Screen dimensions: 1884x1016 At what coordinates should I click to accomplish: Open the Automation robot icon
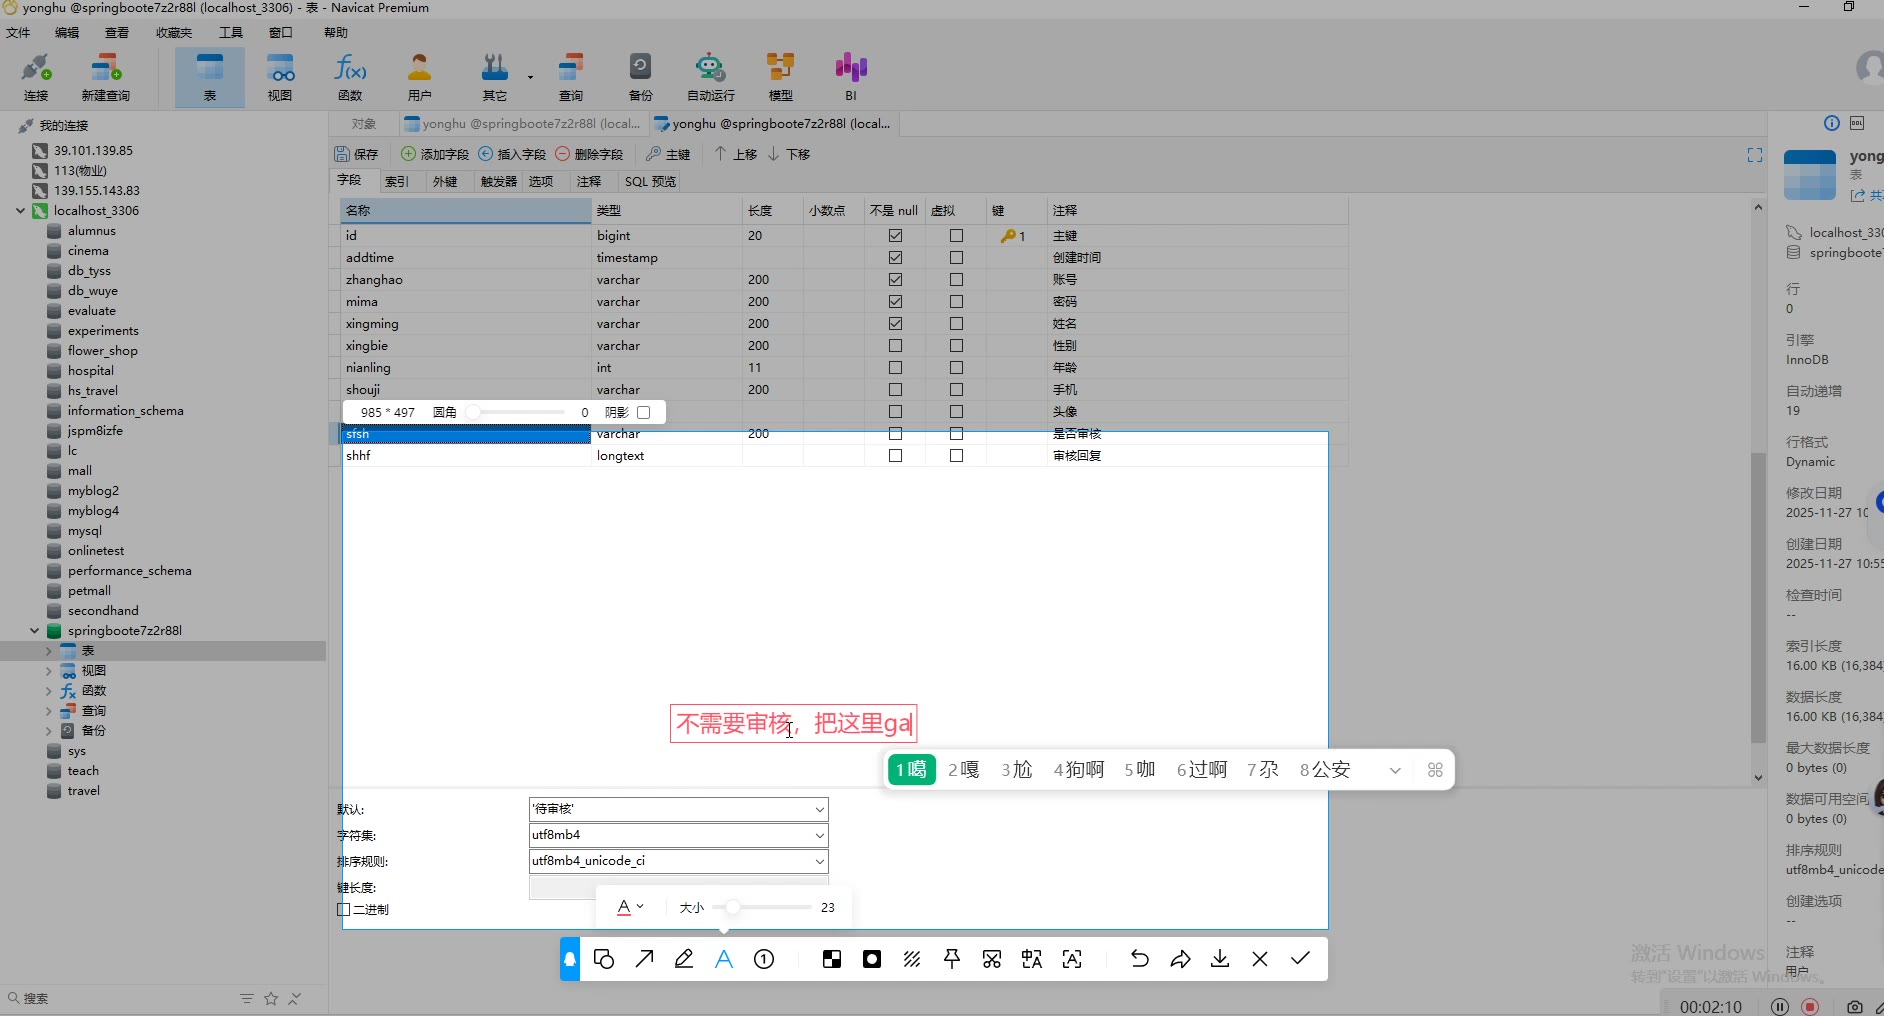(710, 77)
